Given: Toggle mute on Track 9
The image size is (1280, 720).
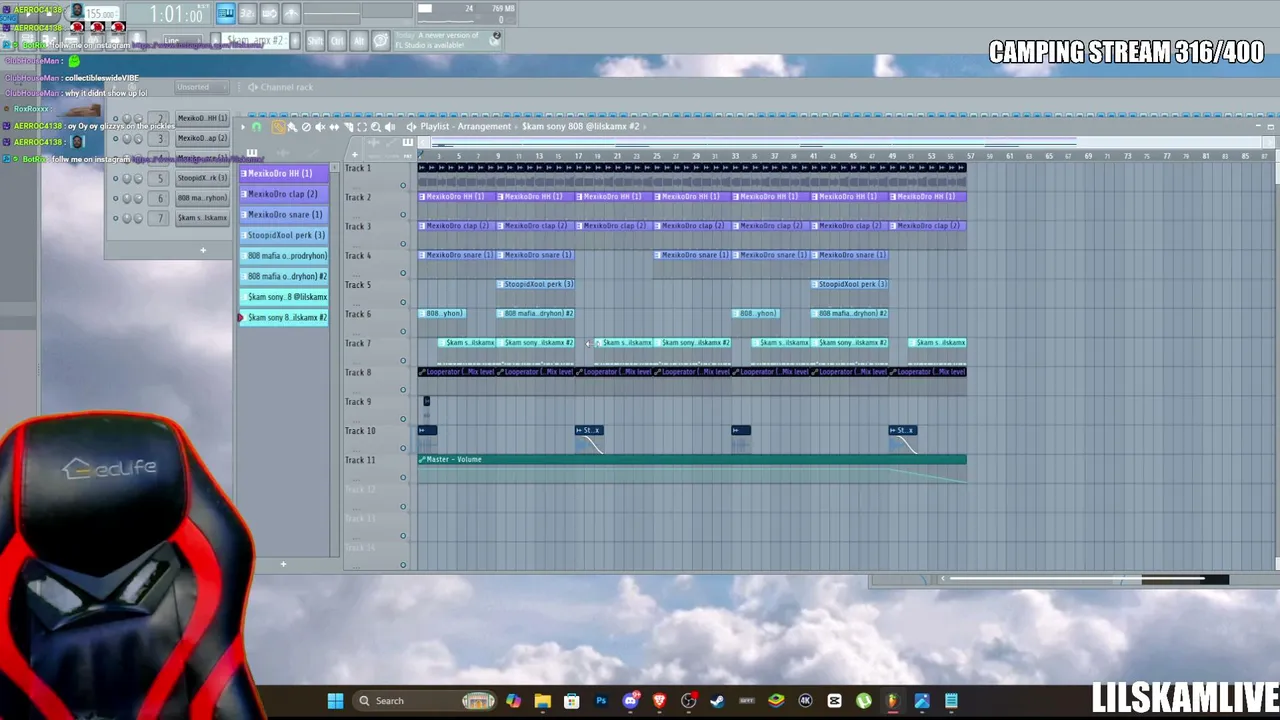Looking at the screenshot, I should coord(403,419).
